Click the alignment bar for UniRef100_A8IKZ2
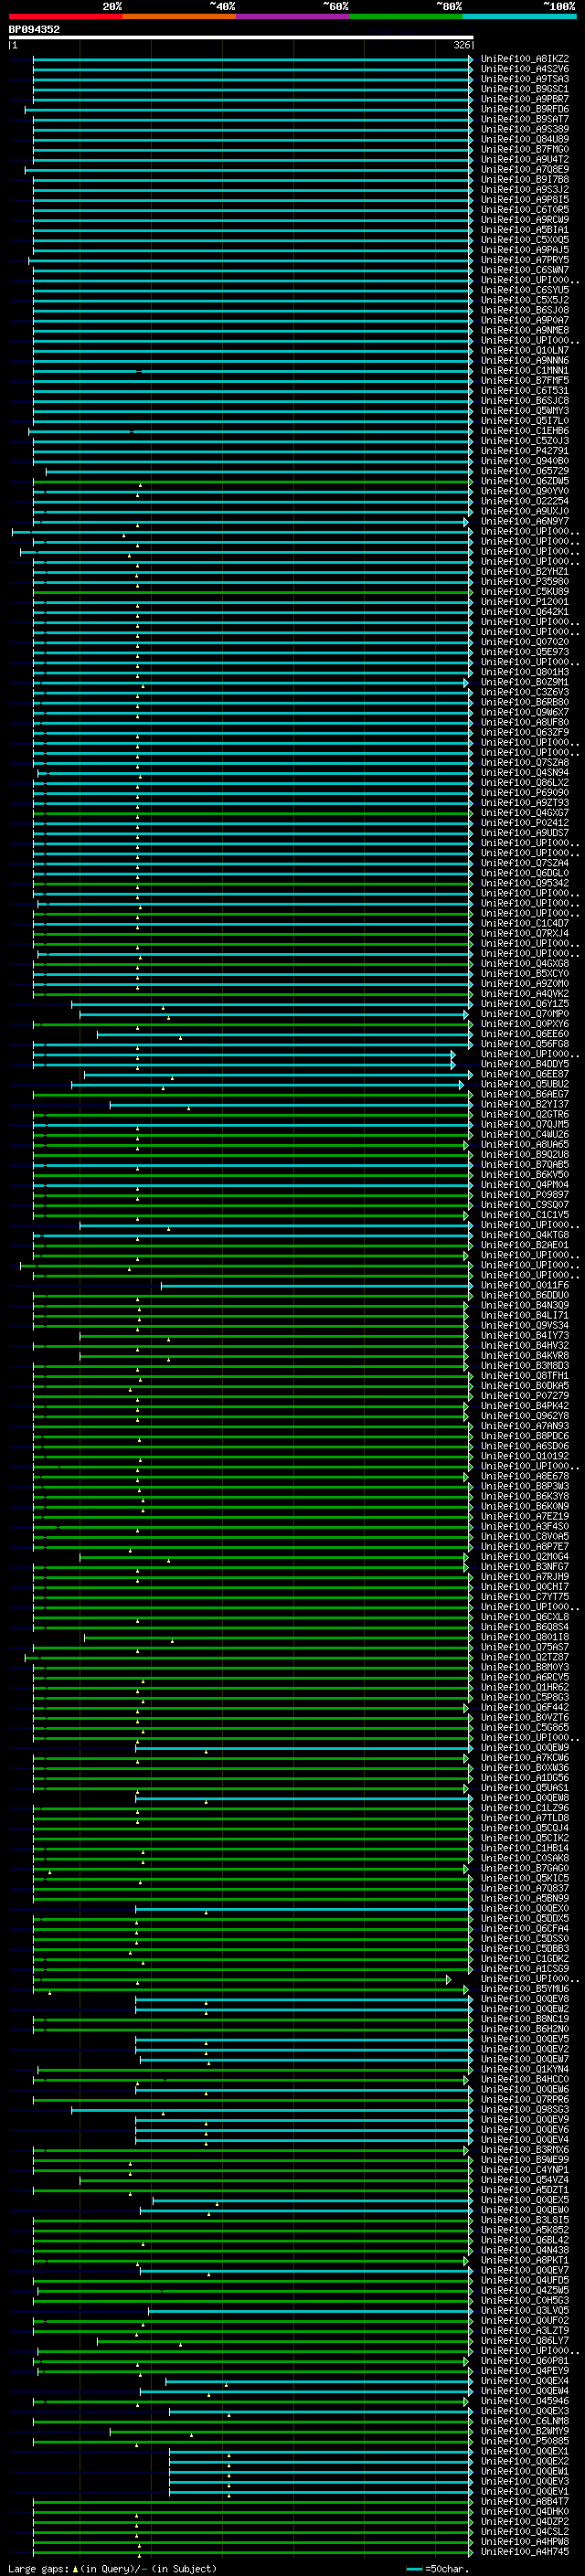The height and width of the screenshot is (2576, 585). (x=252, y=59)
